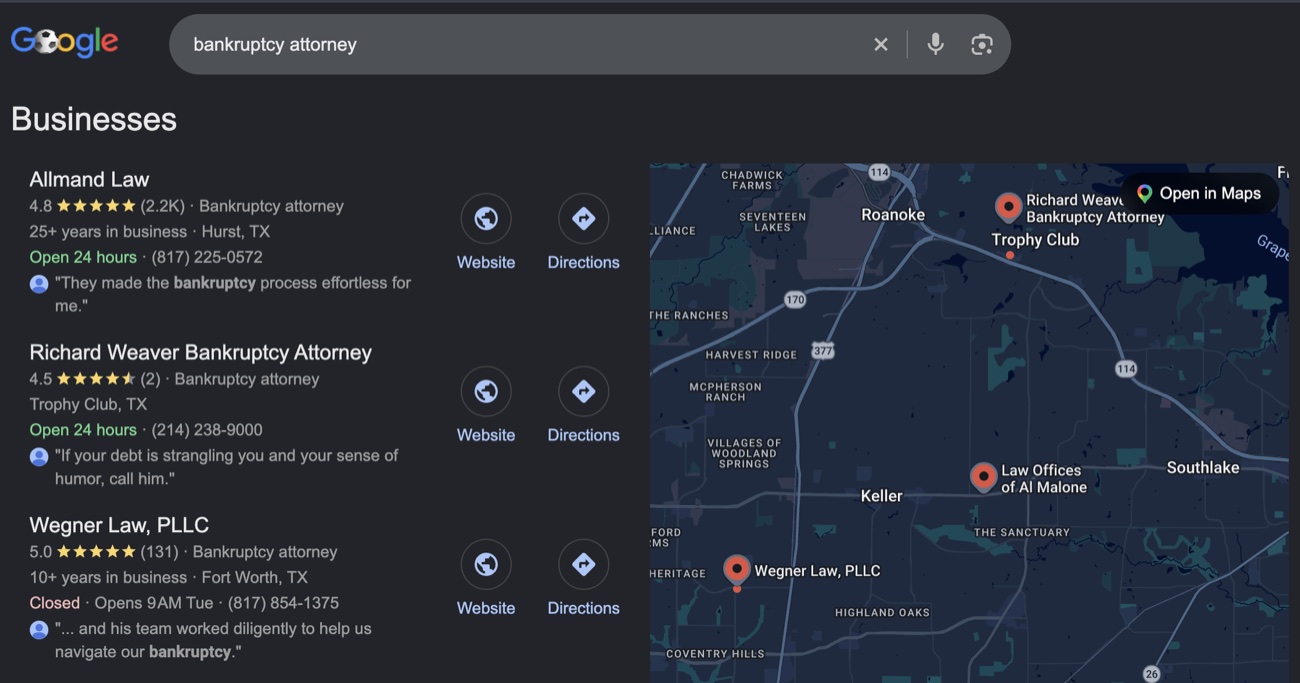Click Trophy Club map label

1035,240
